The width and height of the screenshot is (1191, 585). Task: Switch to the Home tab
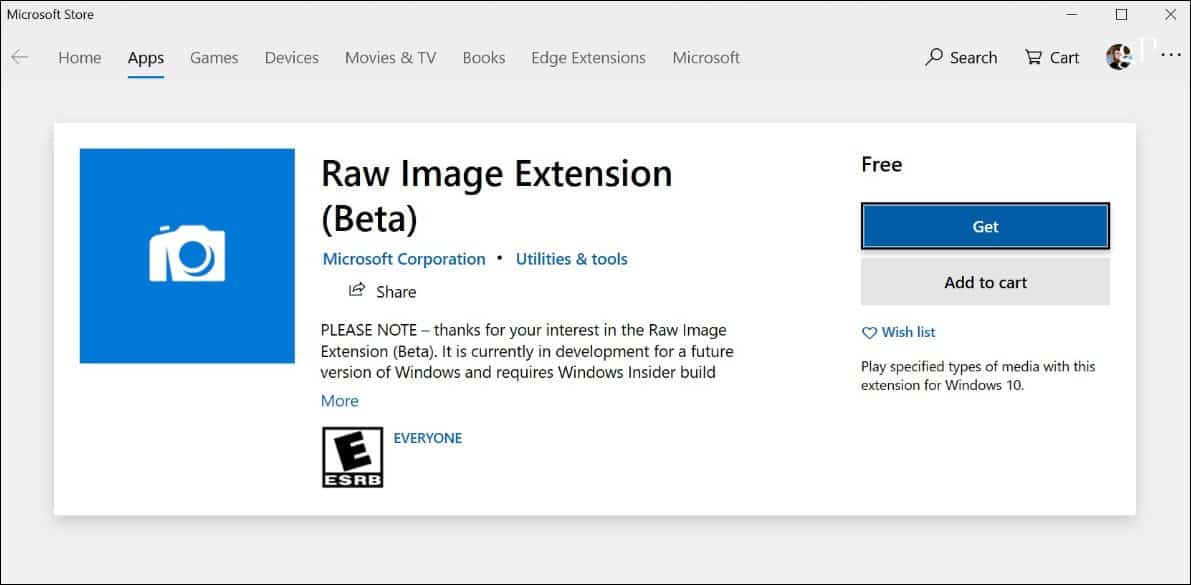pyautogui.click(x=80, y=58)
